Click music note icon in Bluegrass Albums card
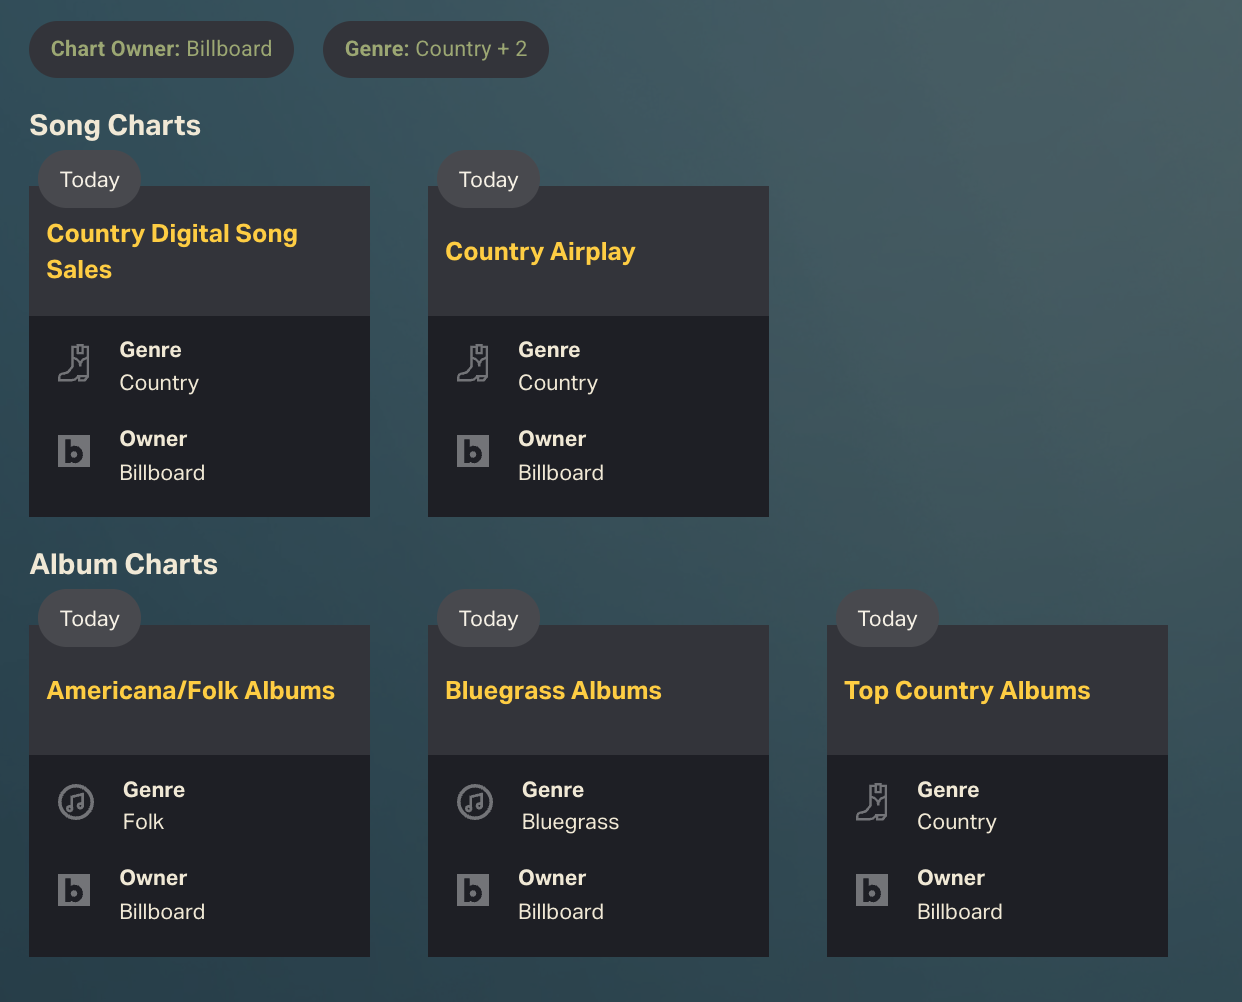The width and height of the screenshot is (1242, 1002). coord(475,802)
